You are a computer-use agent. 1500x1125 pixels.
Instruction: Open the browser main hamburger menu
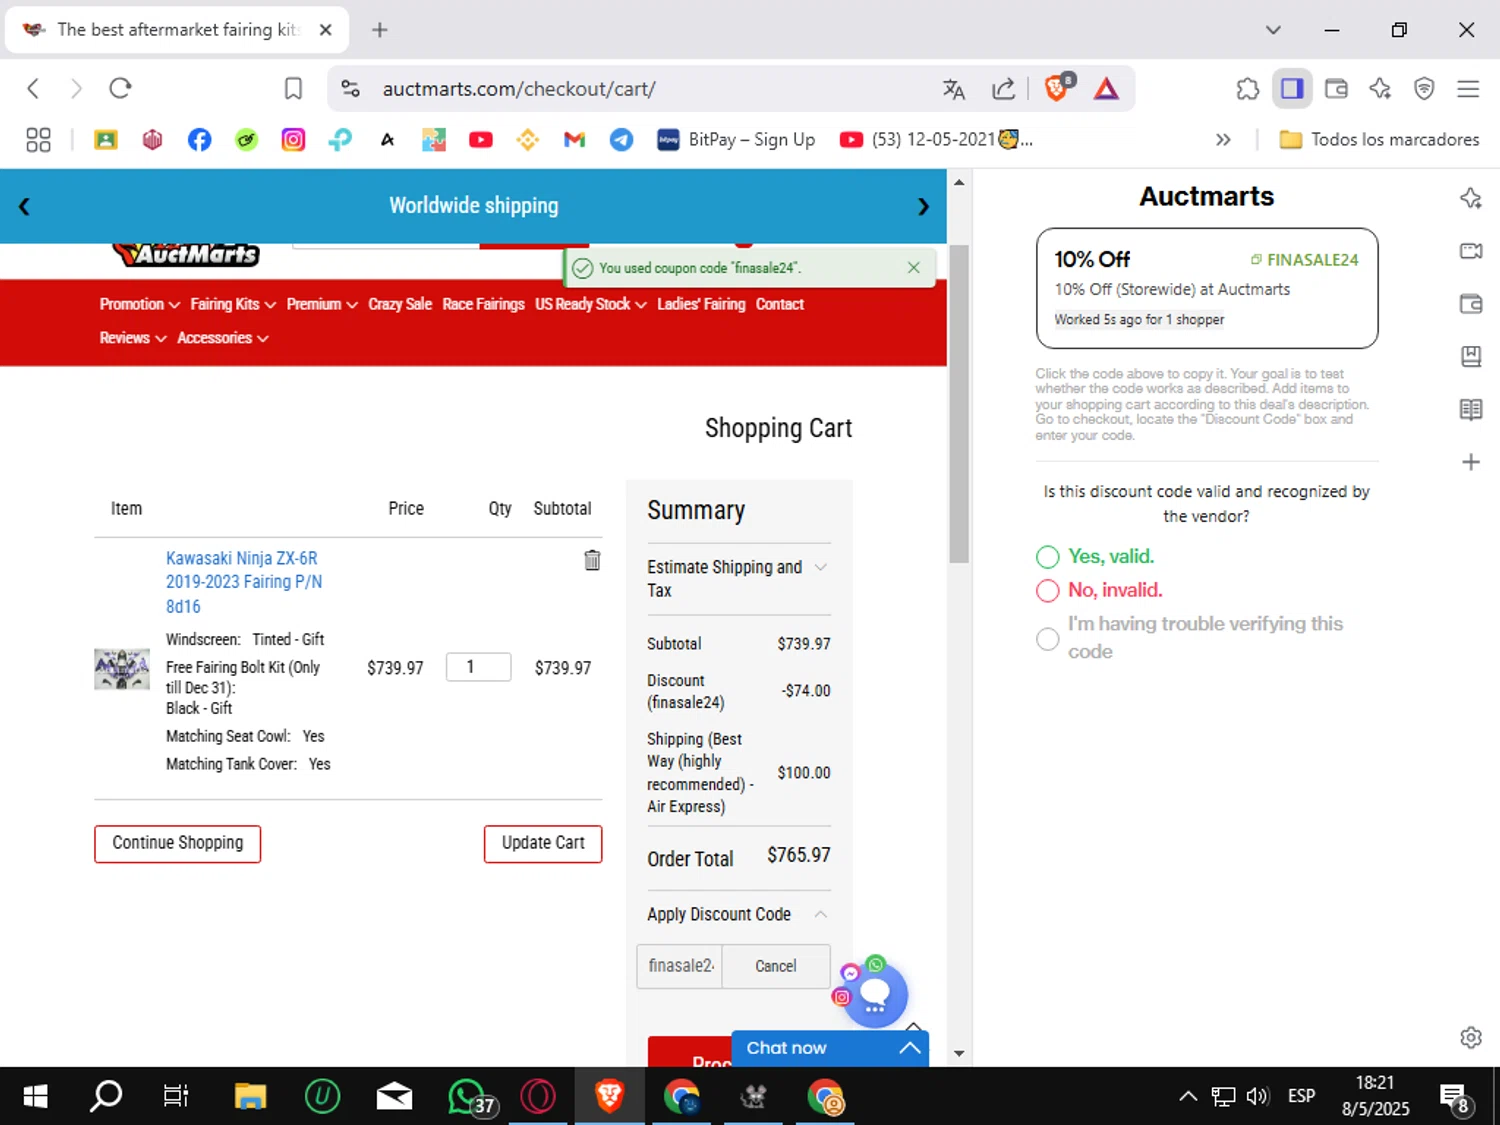1468,89
